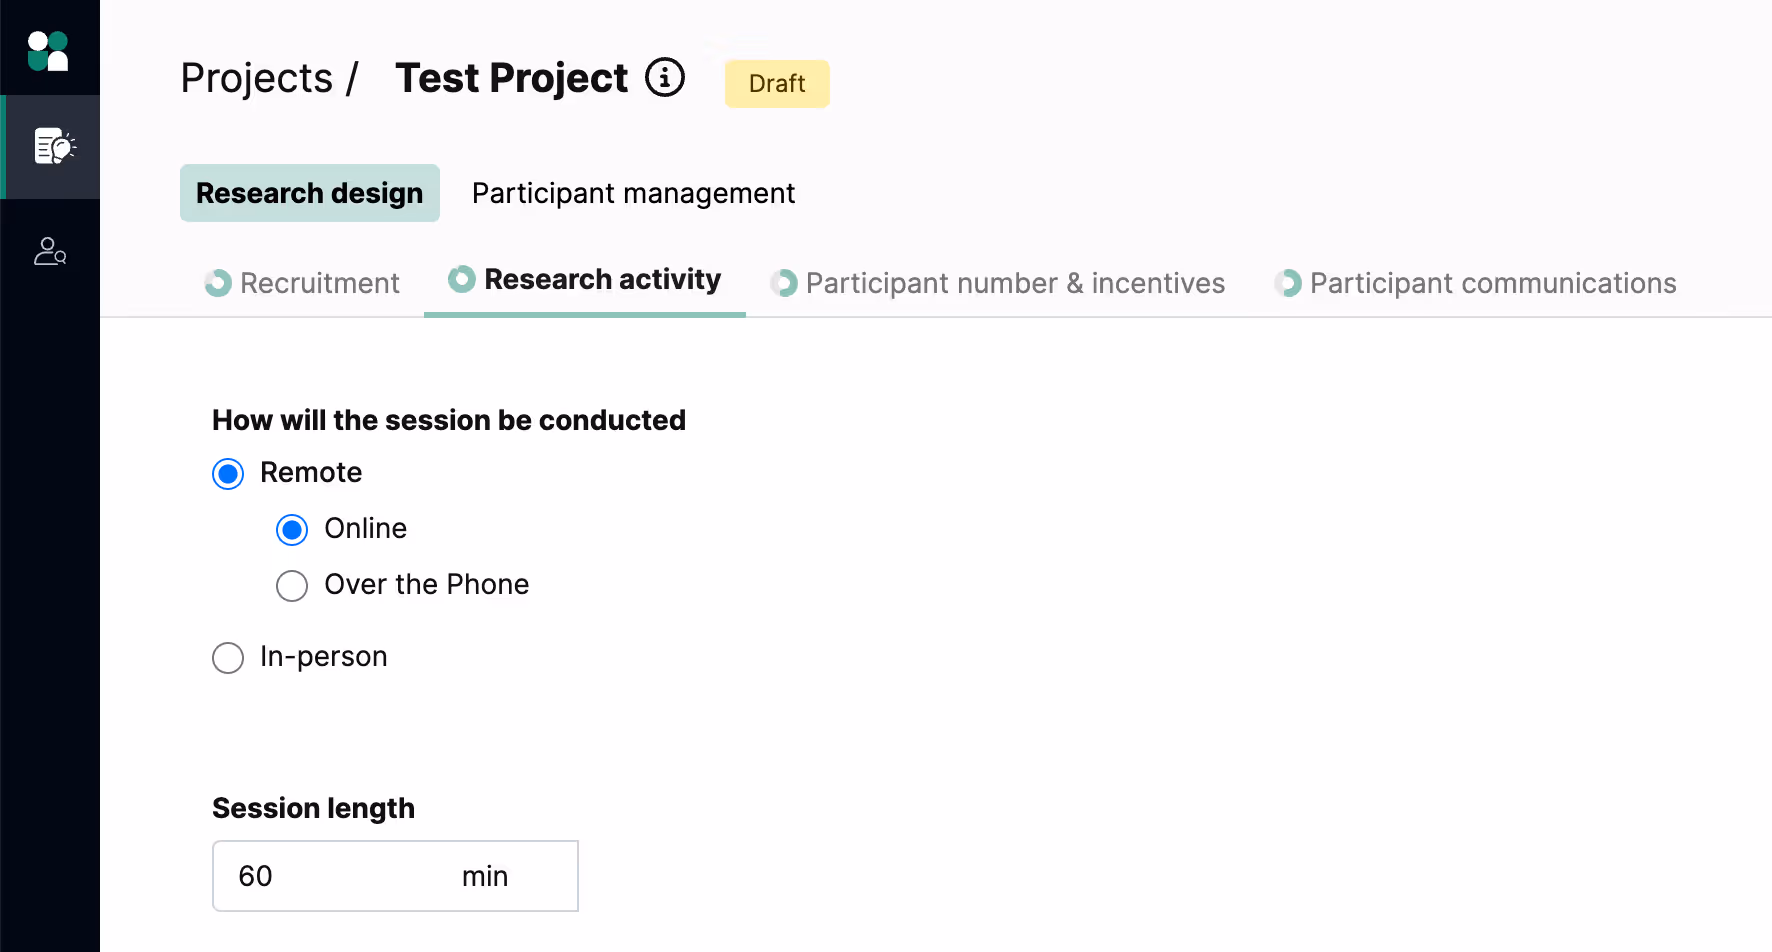1772x952 pixels.
Task: Select the Remote radio button
Action: tap(228, 473)
